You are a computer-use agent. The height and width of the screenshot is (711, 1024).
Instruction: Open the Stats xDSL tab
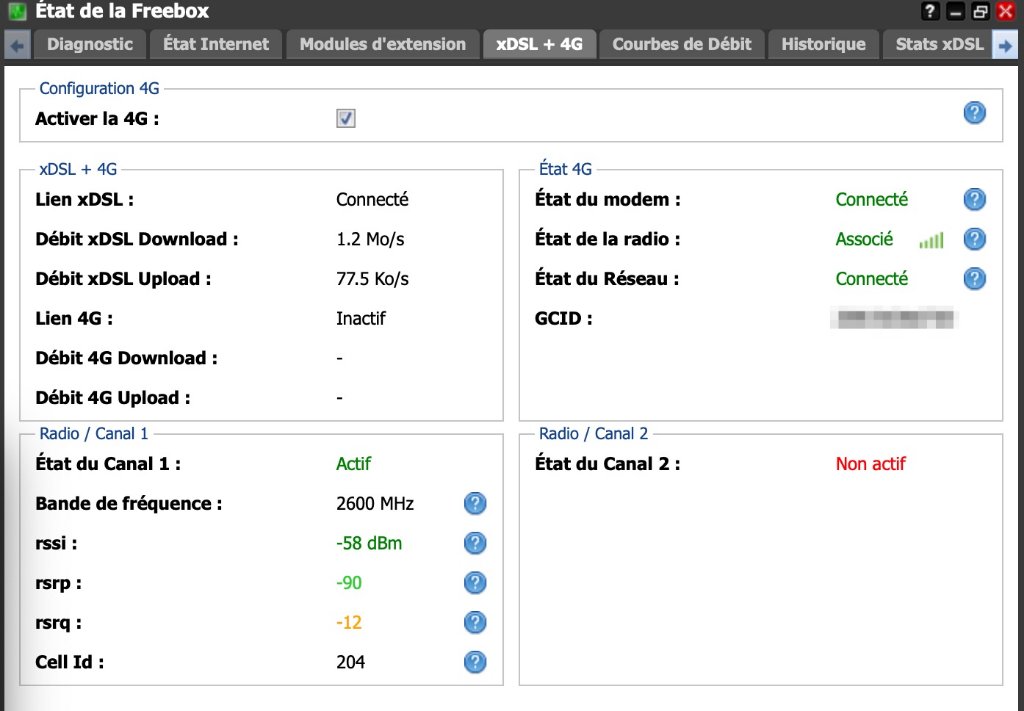coord(939,44)
